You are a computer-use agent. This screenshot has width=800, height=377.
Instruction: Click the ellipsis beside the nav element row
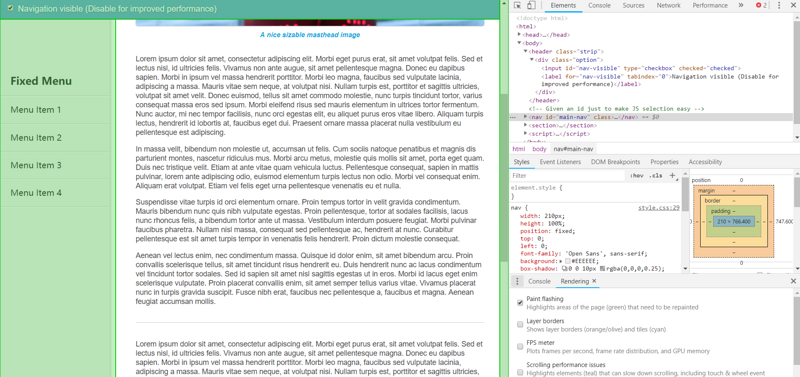click(x=513, y=117)
